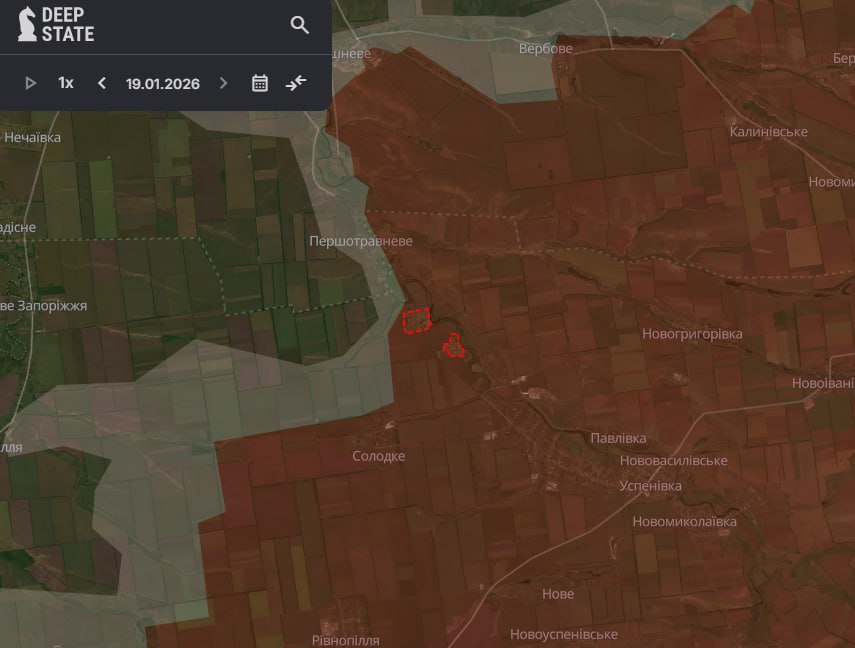Click the Солодке village label

coord(379,456)
